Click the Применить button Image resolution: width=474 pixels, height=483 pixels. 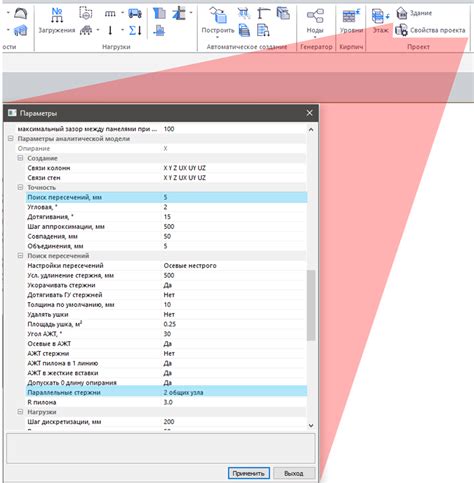[249, 473]
